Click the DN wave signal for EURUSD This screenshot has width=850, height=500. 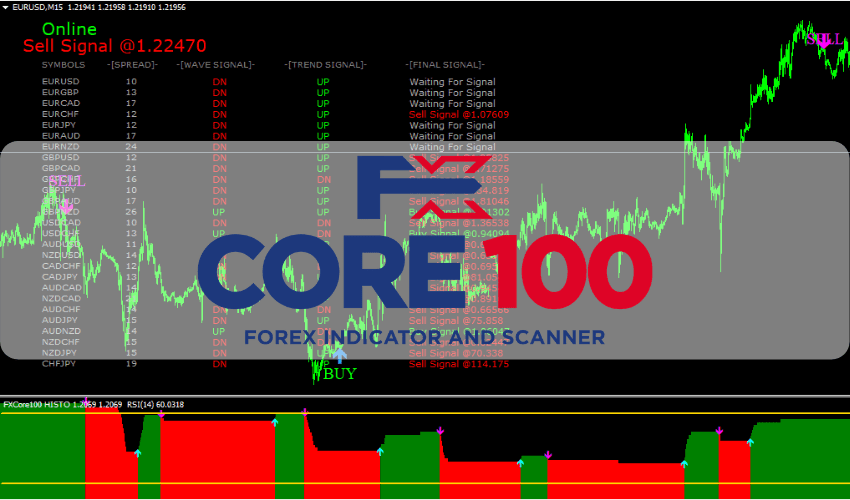[x=220, y=82]
